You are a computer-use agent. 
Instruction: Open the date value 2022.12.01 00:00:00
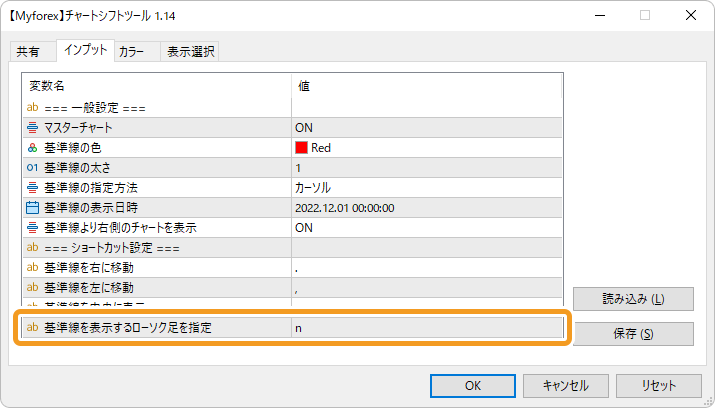point(426,208)
